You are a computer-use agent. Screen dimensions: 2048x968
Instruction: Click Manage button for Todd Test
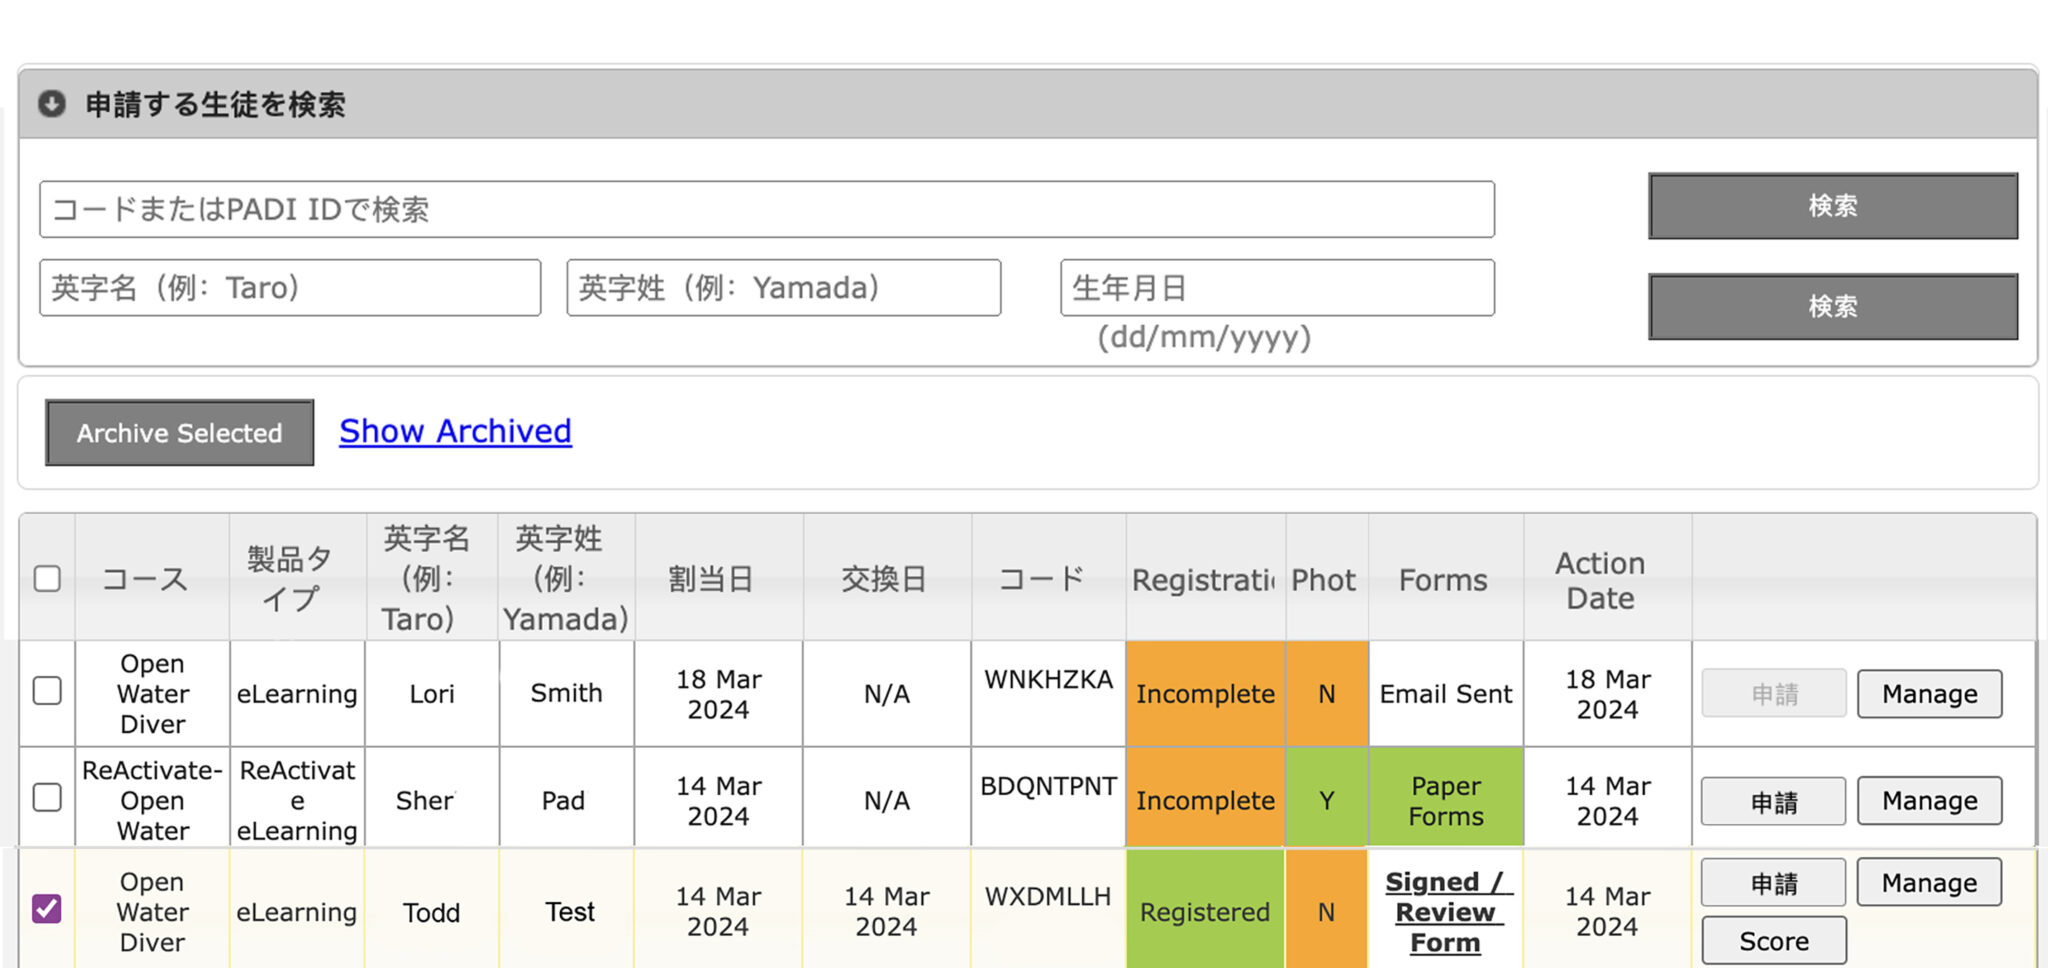click(1929, 883)
